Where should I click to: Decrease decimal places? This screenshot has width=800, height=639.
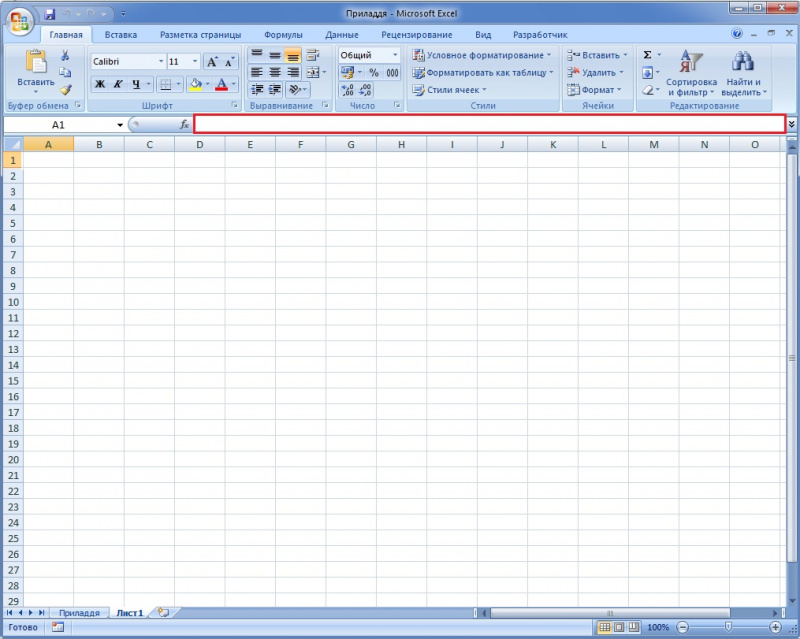[365, 90]
